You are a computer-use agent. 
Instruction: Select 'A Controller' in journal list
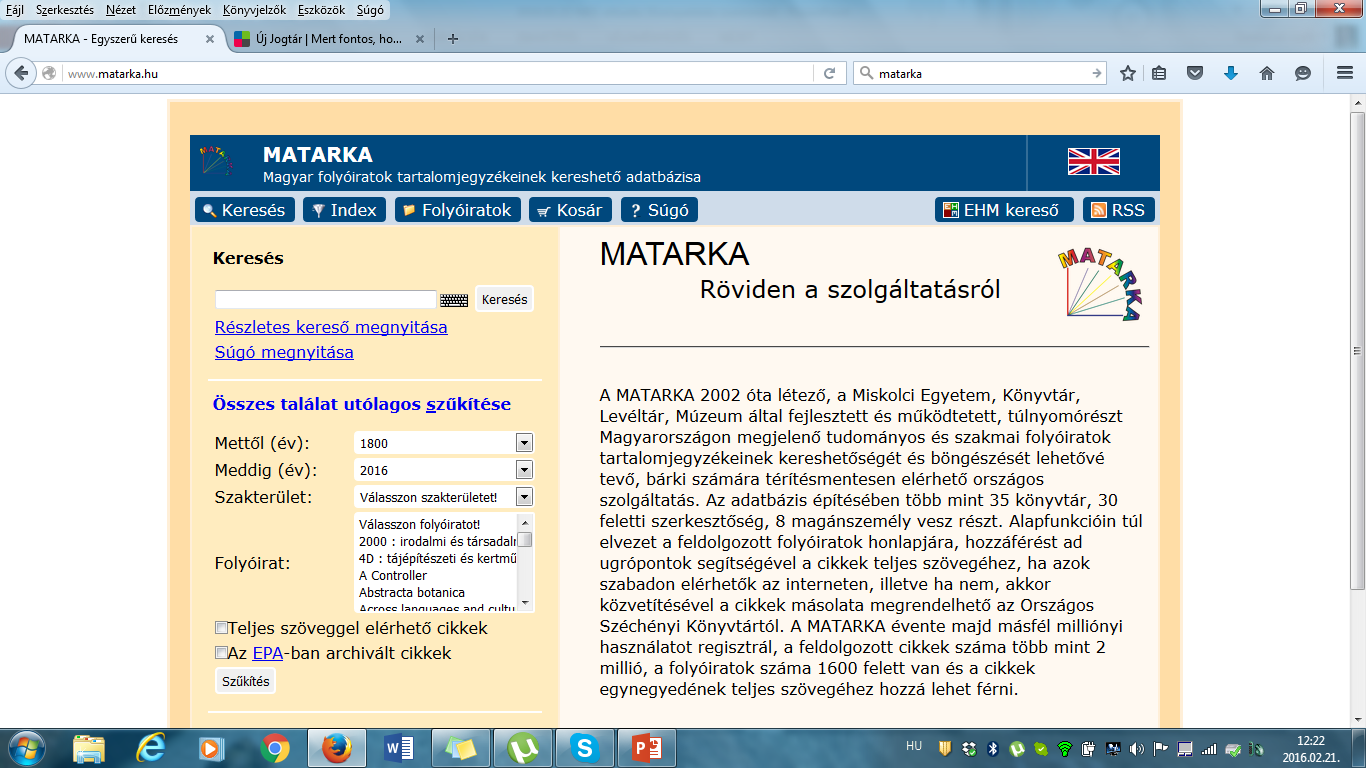393,576
